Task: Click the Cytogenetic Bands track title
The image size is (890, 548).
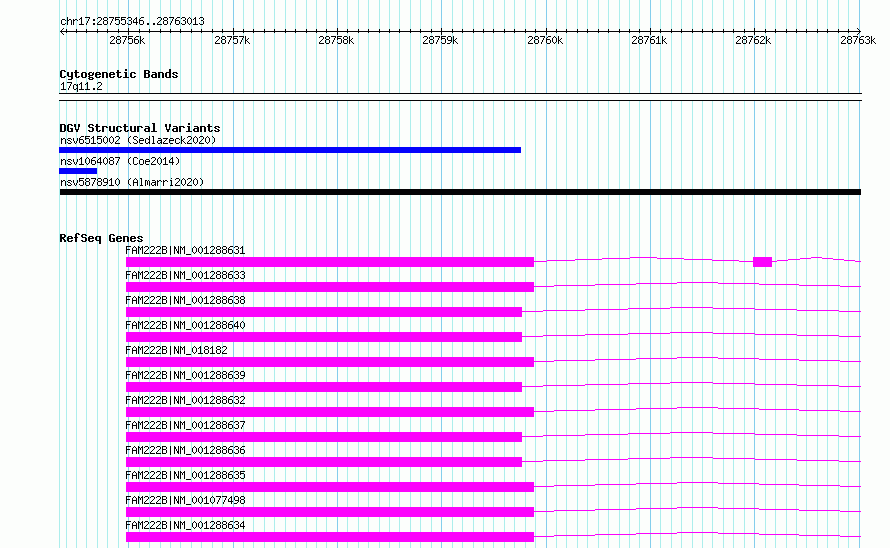Action: 119,74
